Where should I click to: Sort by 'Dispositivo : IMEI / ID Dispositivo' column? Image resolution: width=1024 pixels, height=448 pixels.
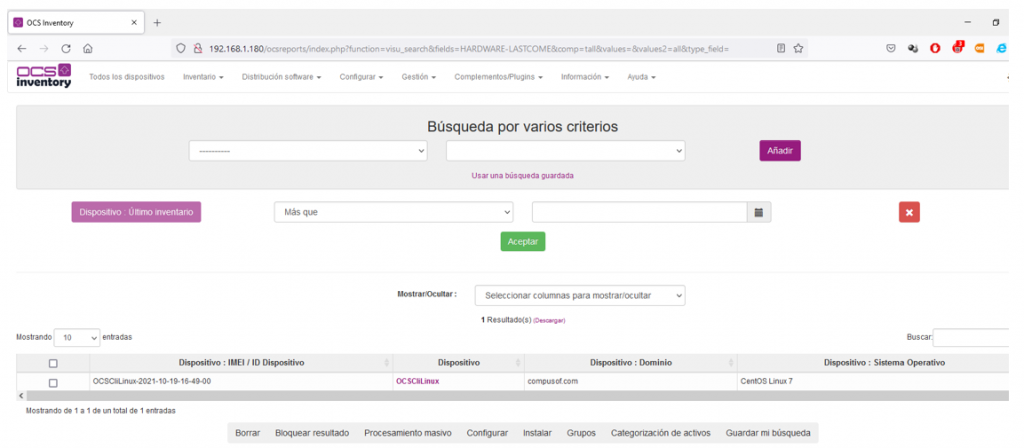[241, 362]
